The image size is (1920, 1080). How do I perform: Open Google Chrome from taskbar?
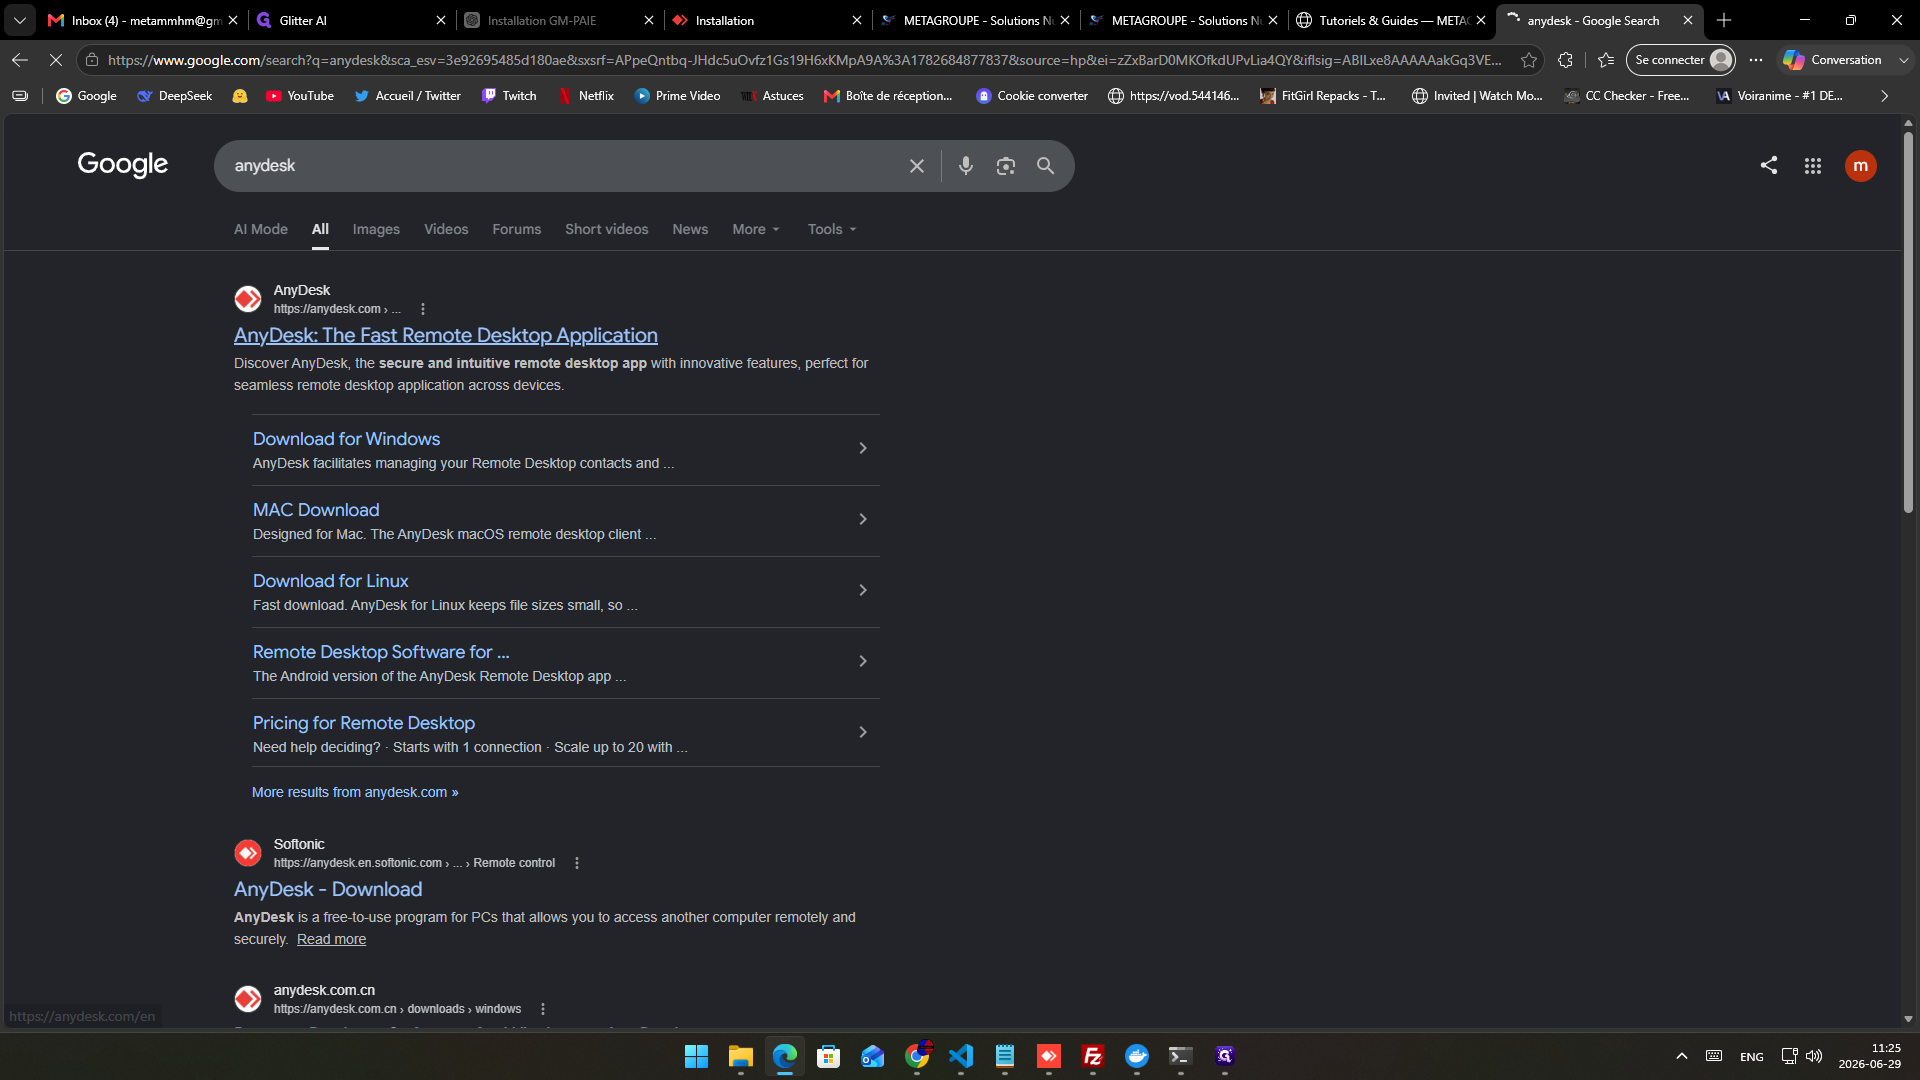click(x=917, y=1056)
